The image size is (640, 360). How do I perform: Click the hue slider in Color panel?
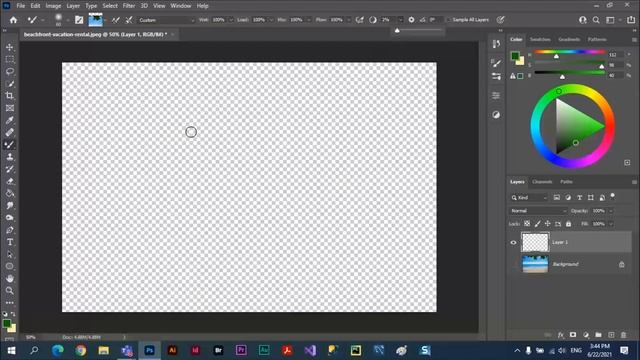coord(570,52)
